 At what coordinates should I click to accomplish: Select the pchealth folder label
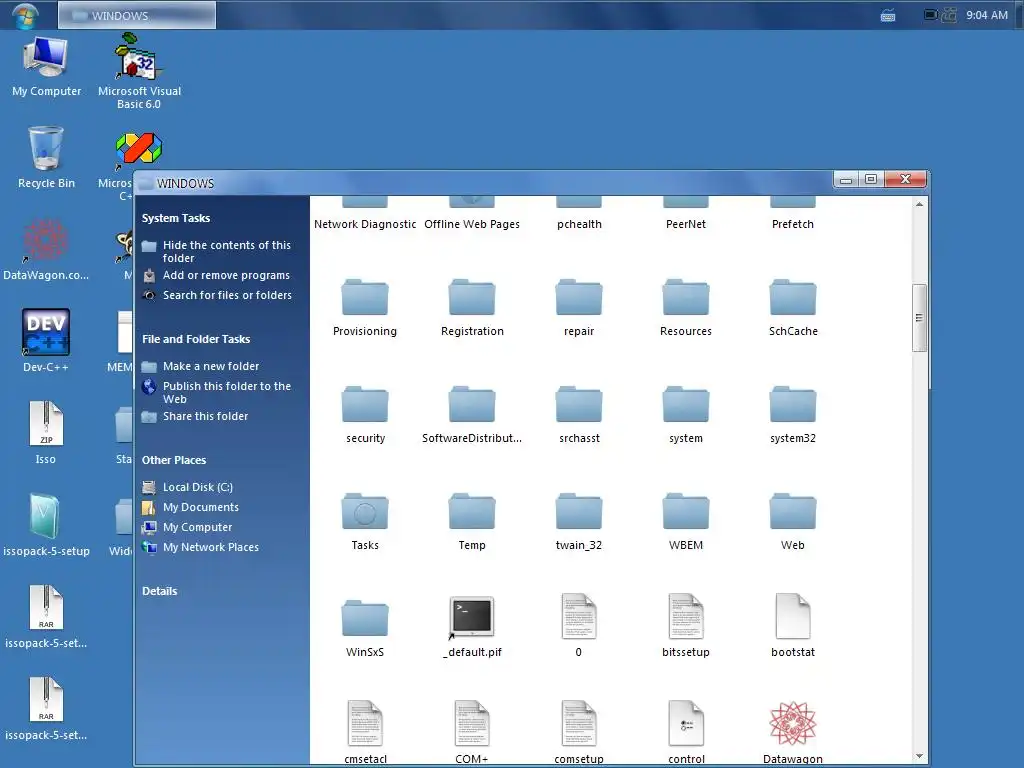coord(579,224)
